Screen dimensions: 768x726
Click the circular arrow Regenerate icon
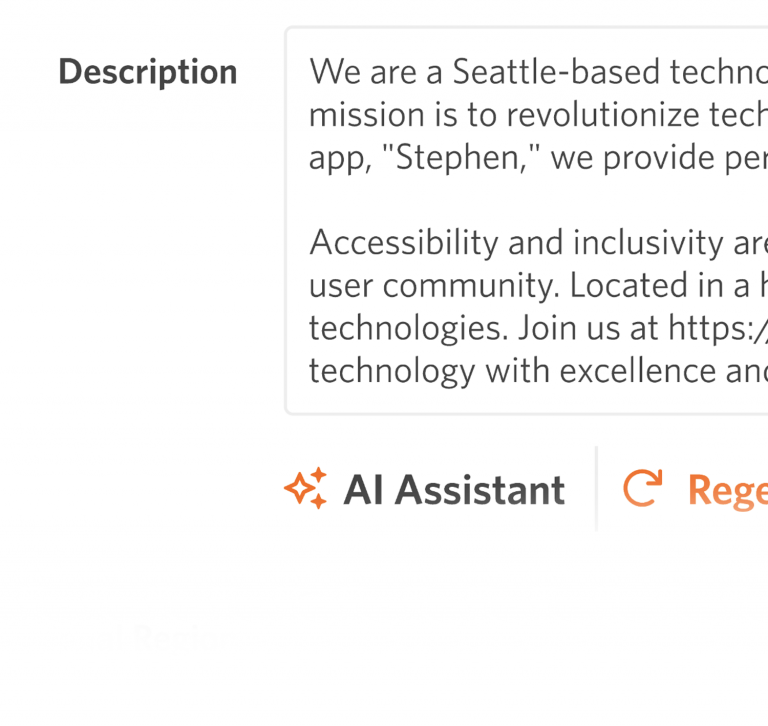[643, 489]
